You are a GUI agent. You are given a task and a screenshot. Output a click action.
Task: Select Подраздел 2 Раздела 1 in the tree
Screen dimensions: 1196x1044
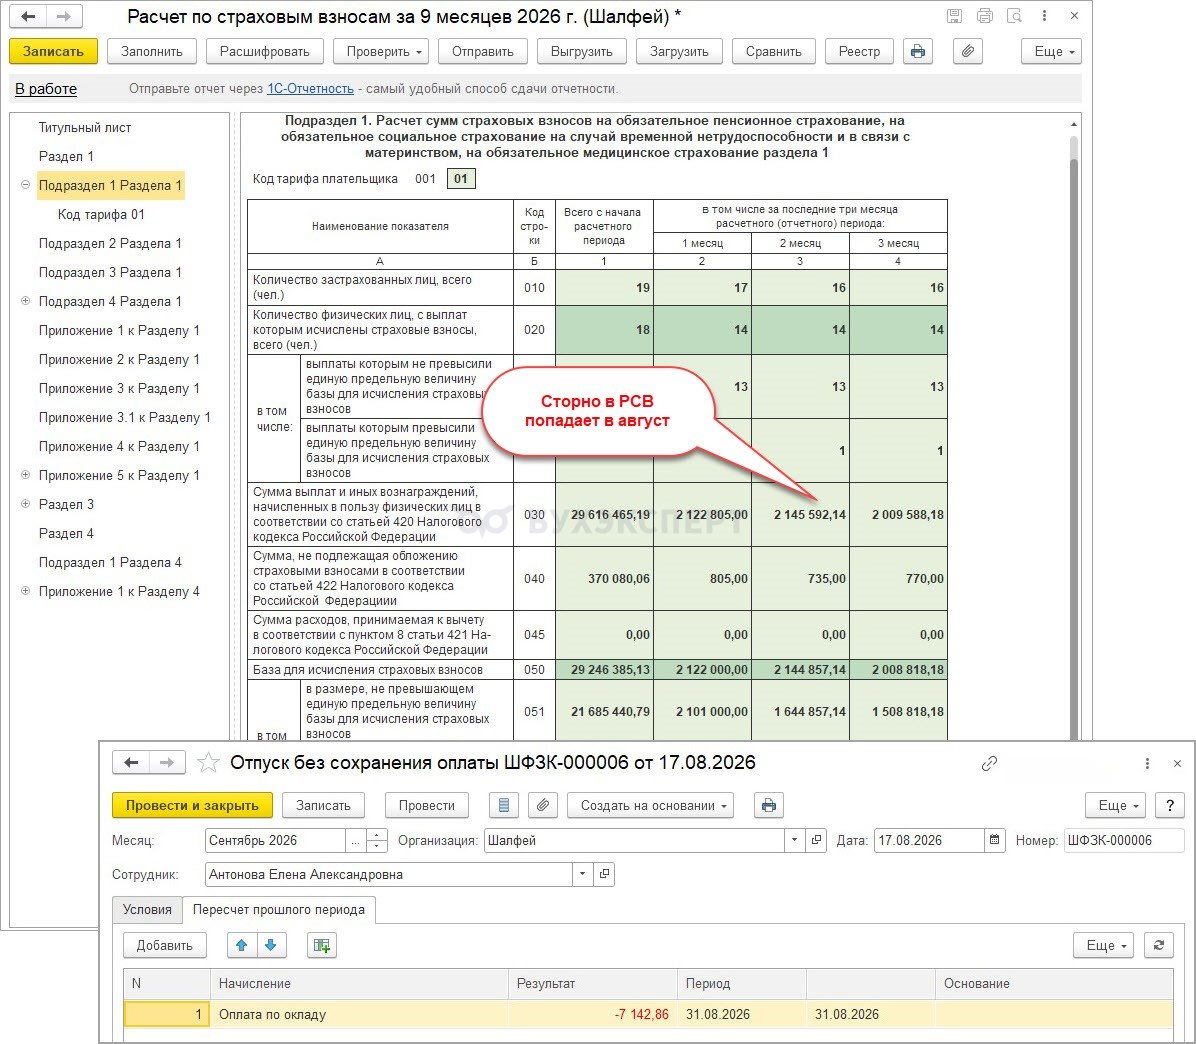[x=110, y=243]
